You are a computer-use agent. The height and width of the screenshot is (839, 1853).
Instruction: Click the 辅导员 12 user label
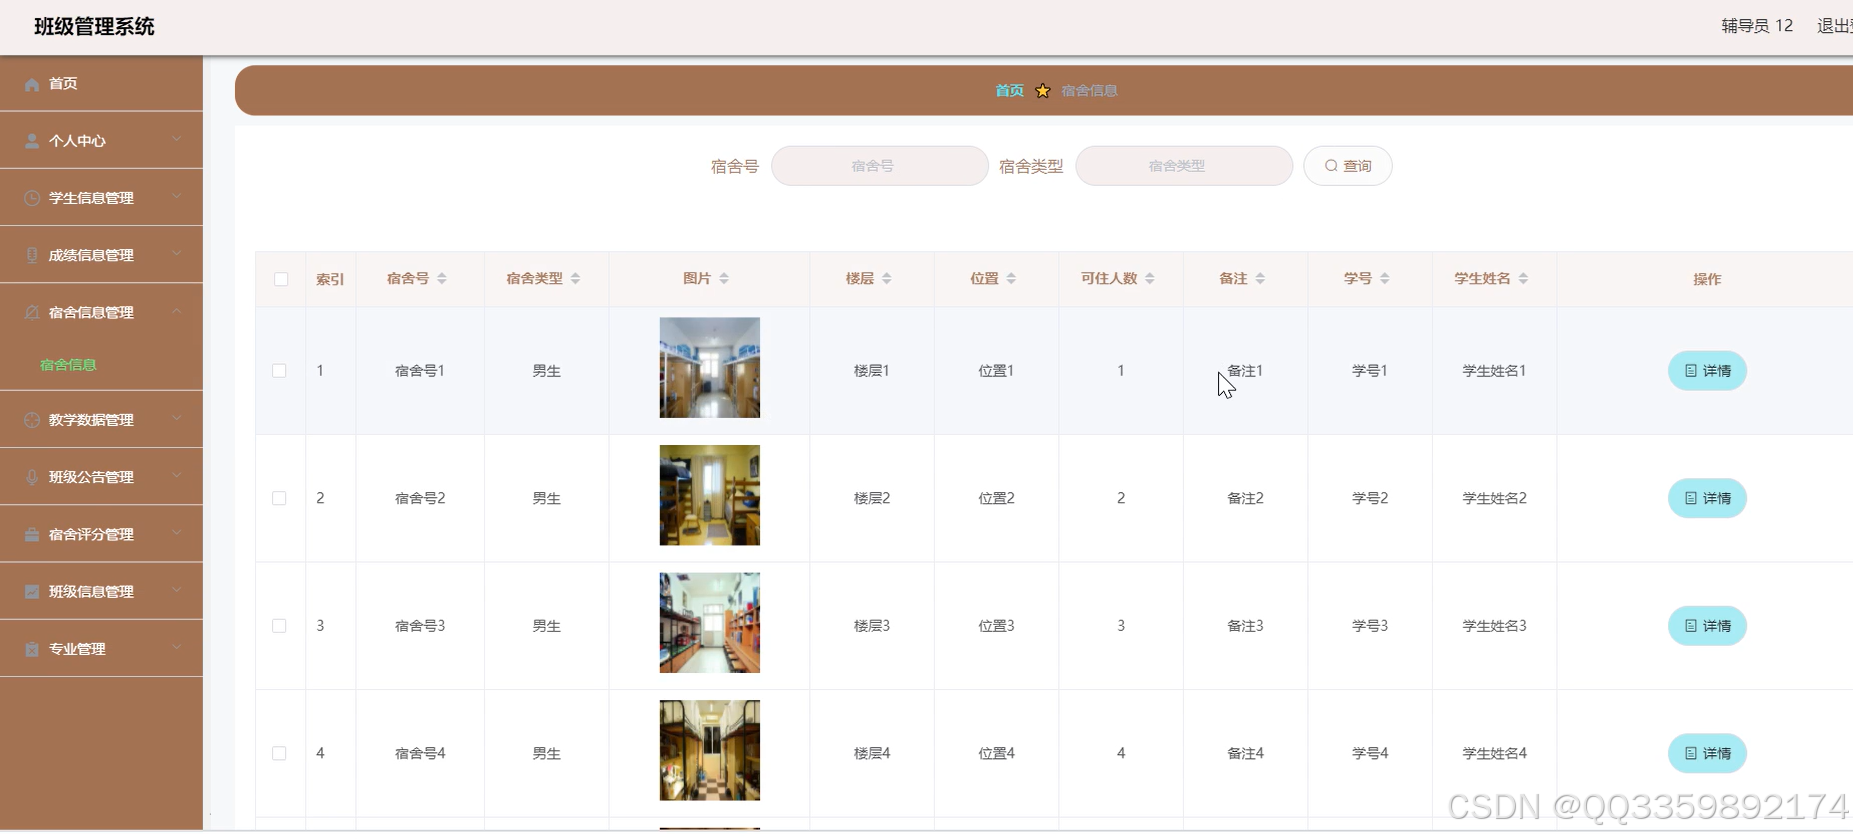pyautogui.click(x=1757, y=26)
